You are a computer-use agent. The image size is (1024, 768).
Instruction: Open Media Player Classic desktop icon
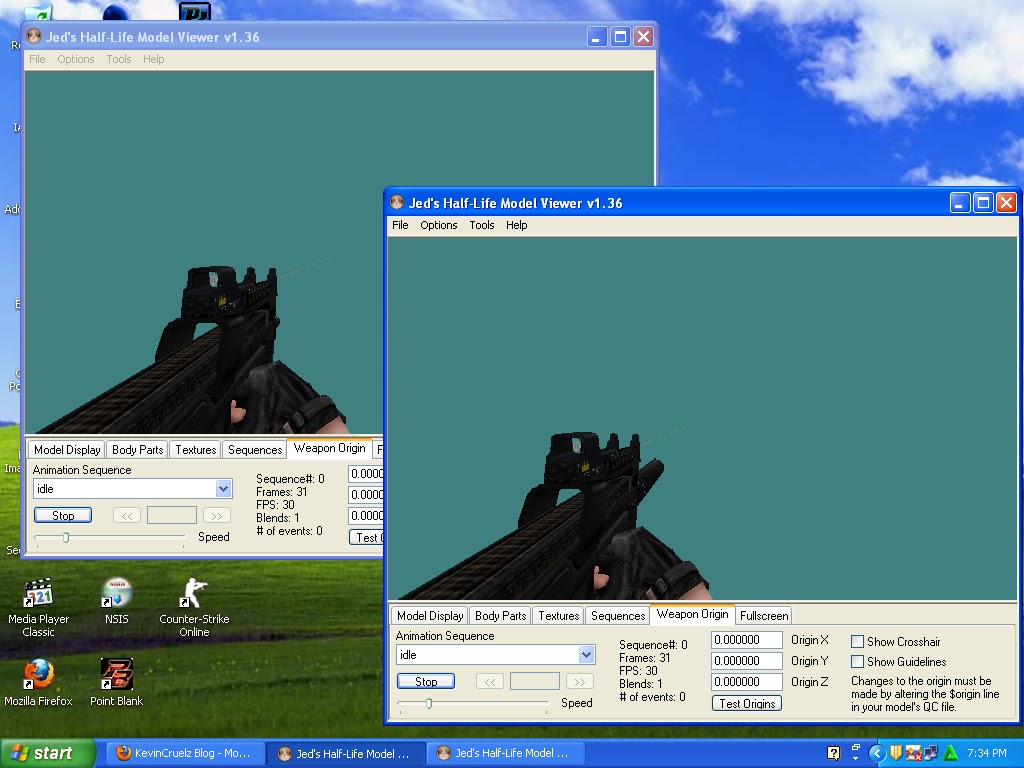click(39, 607)
